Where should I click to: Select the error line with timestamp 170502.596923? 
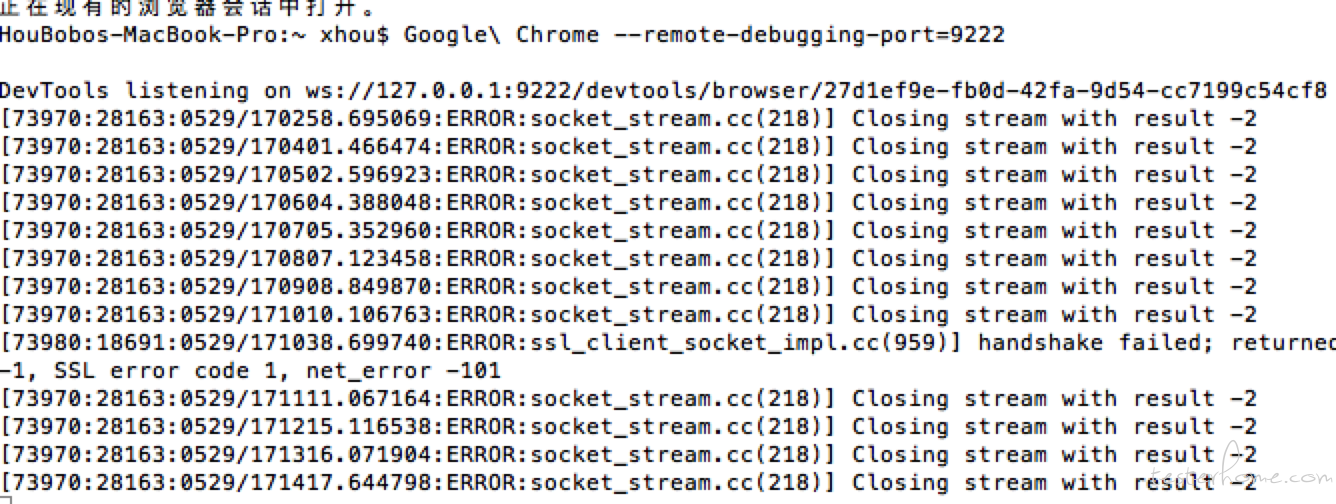[x=628, y=175]
